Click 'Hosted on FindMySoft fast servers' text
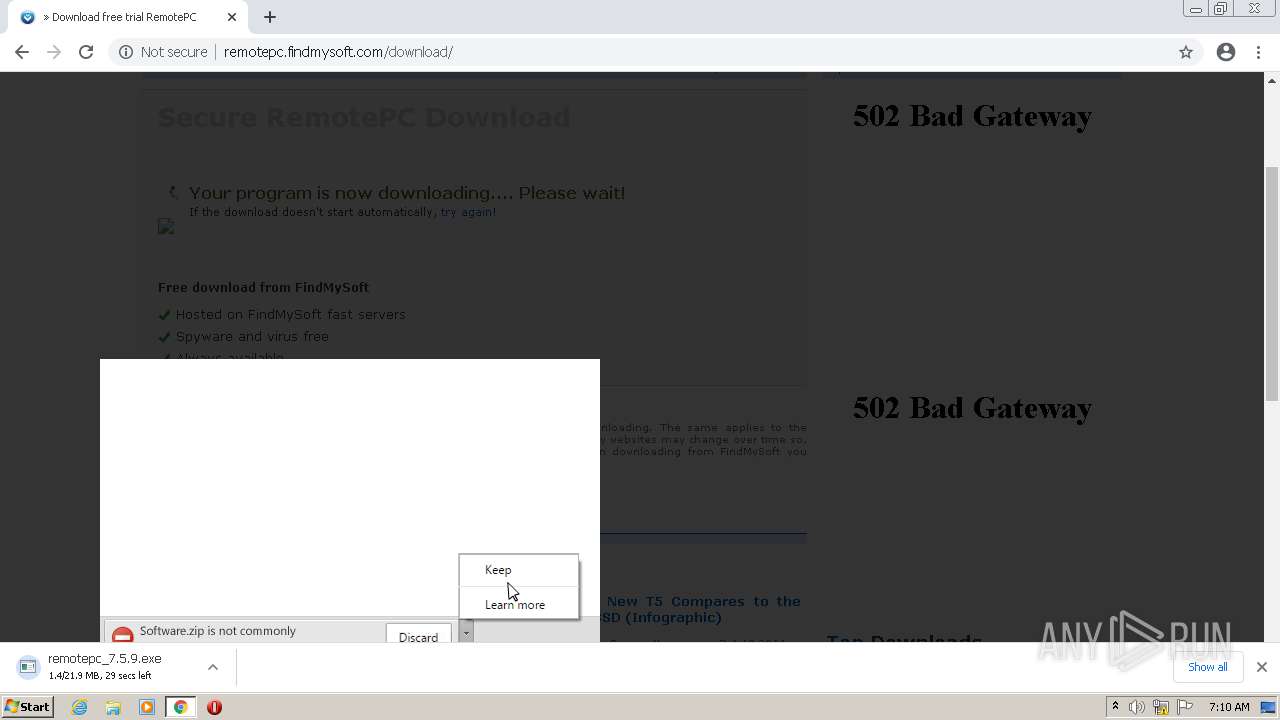This screenshot has height=720, width=1280. pos(290,314)
